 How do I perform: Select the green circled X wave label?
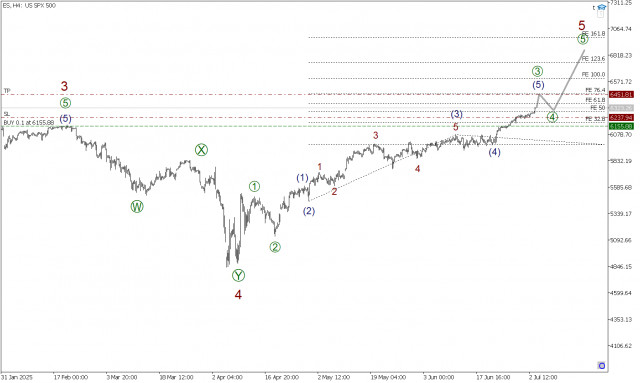click(x=201, y=150)
